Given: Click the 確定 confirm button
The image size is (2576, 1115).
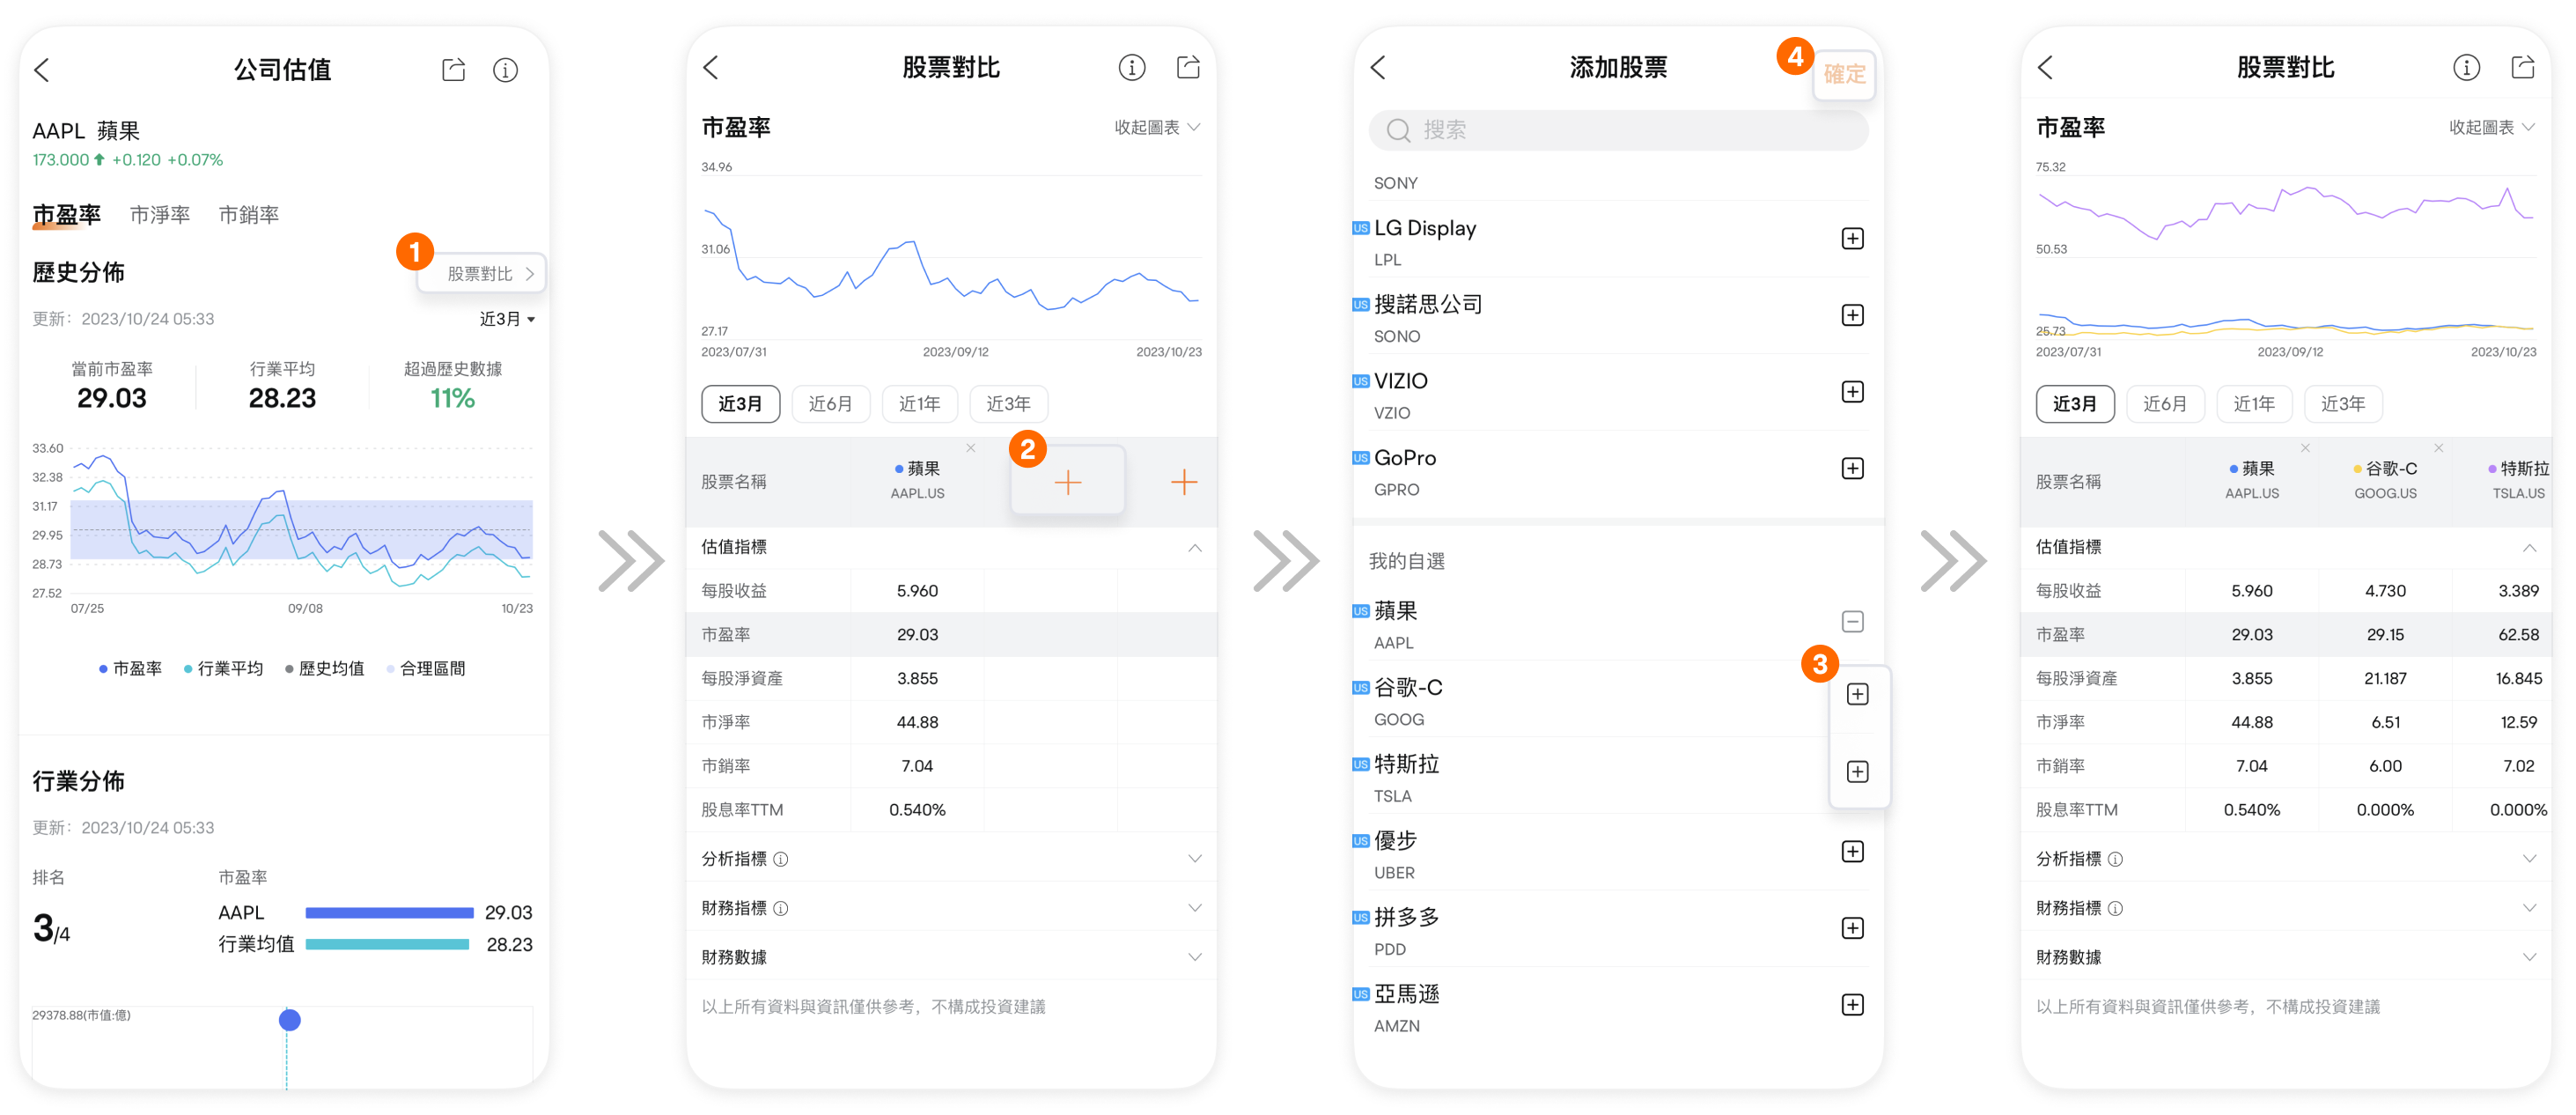Looking at the screenshot, I should pyautogui.click(x=1844, y=74).
